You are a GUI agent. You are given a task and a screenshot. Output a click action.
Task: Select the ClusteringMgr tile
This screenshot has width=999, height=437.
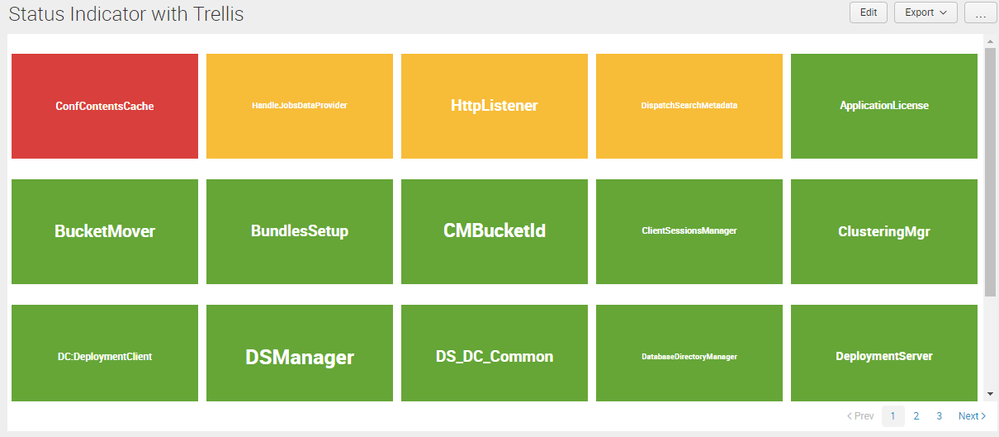[x=884, y=231]
